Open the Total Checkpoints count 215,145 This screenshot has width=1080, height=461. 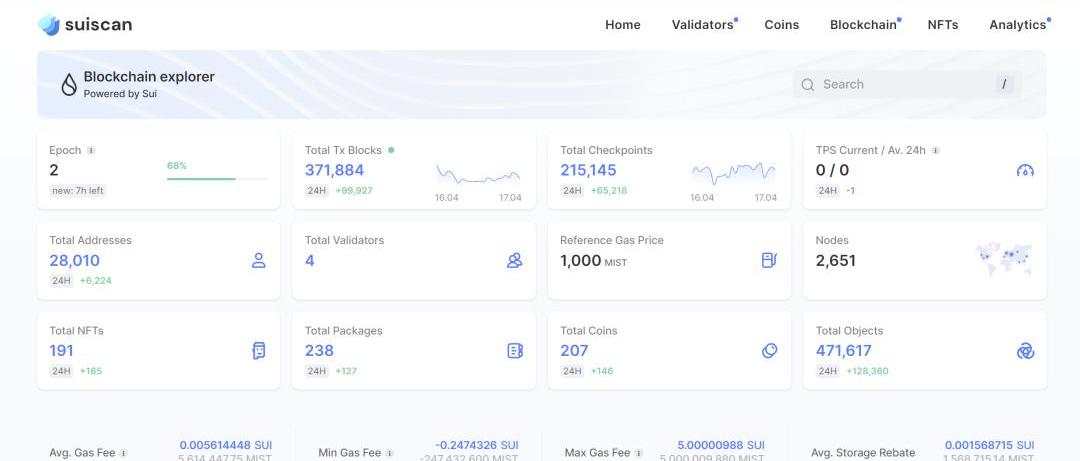pyautogui.click(x=588, y=170)
